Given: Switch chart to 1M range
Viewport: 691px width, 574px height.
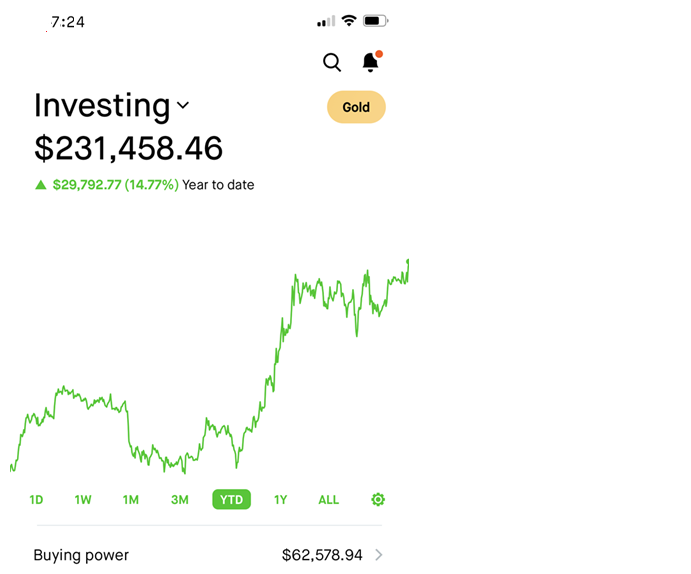Looking at the screenshot, I should tap(131, 500).
